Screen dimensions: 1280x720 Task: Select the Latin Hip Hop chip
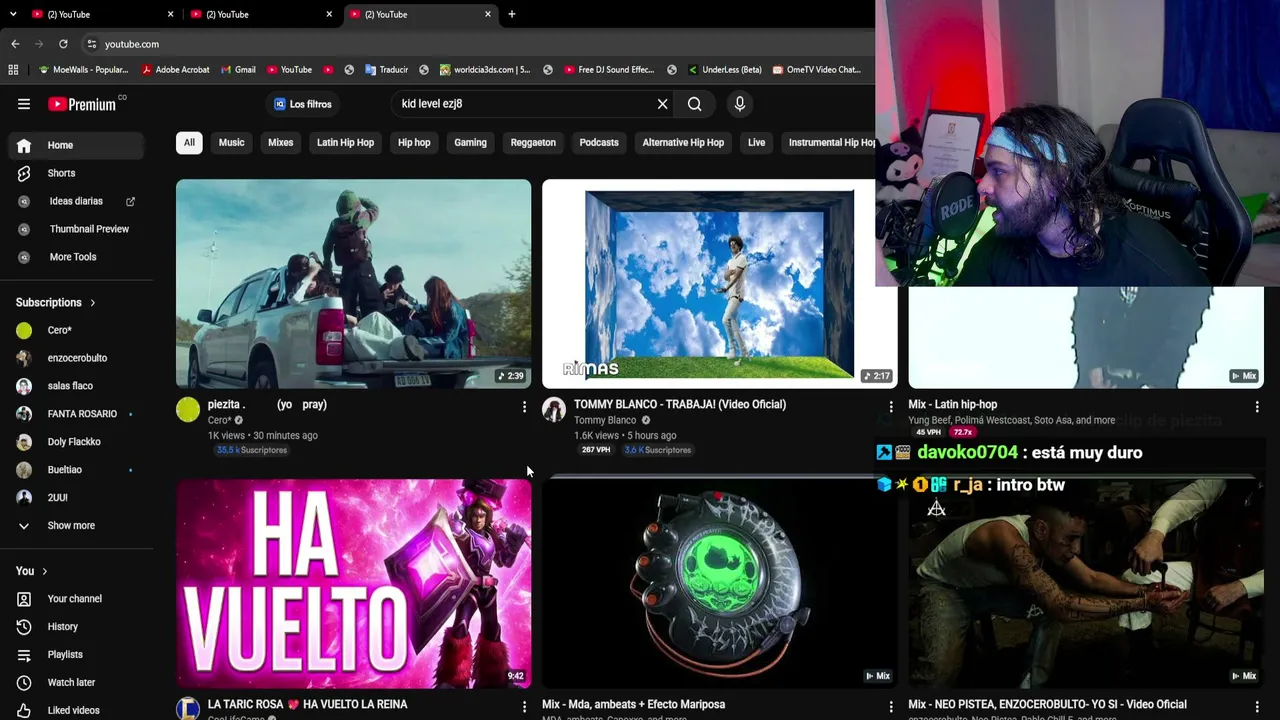[345, 143]
